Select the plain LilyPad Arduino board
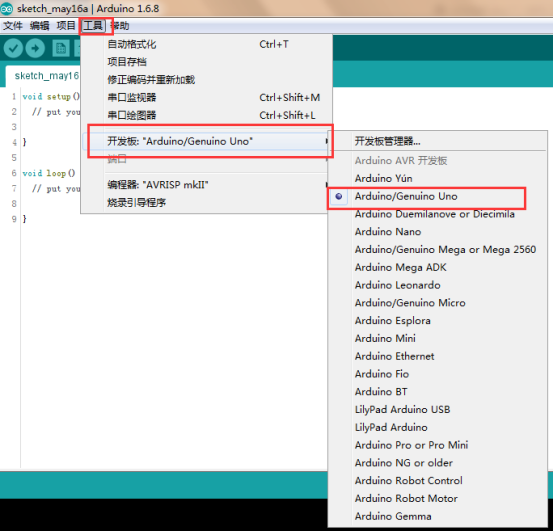 tap(438, 427)
